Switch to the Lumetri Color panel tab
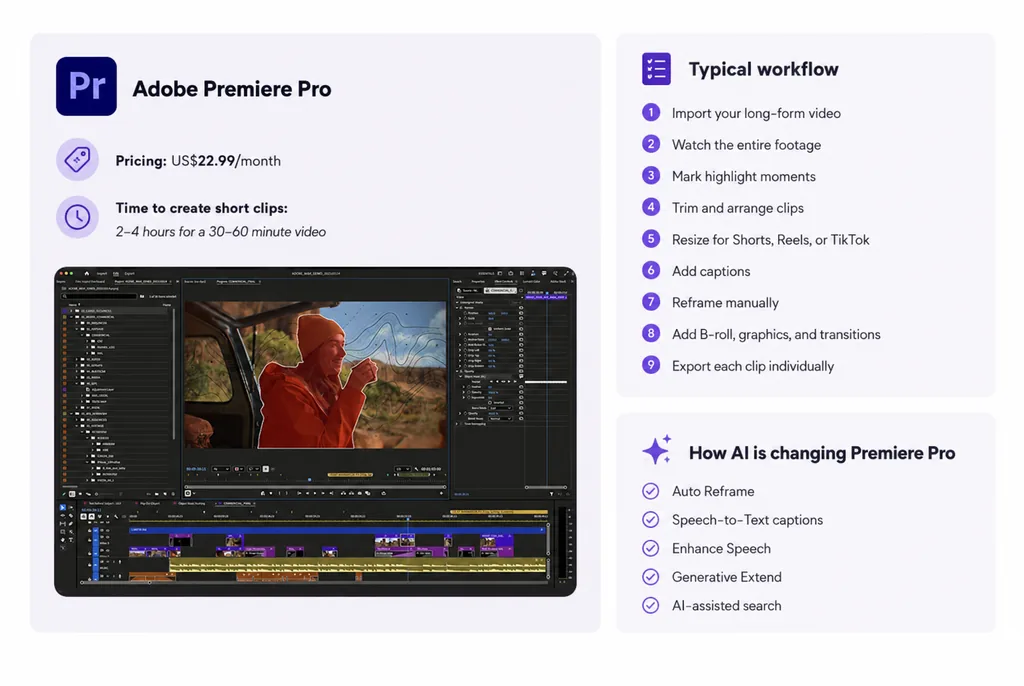Screen dimensions: 1024x686 tap(532, 282)
